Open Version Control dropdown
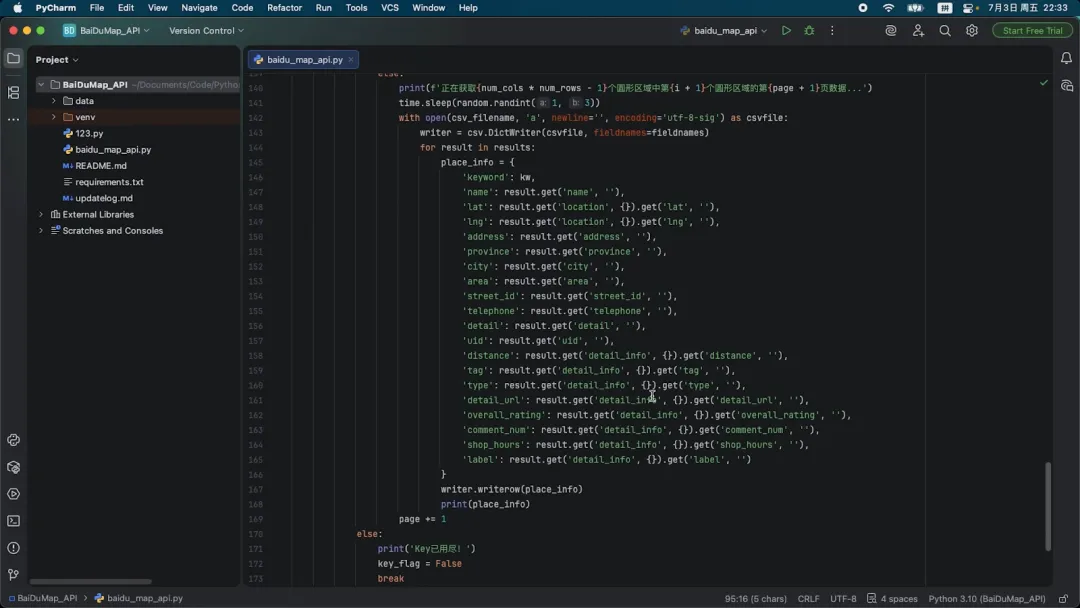Image resolution: width=1080 pixels, height=608 pixels. [207, 30]
